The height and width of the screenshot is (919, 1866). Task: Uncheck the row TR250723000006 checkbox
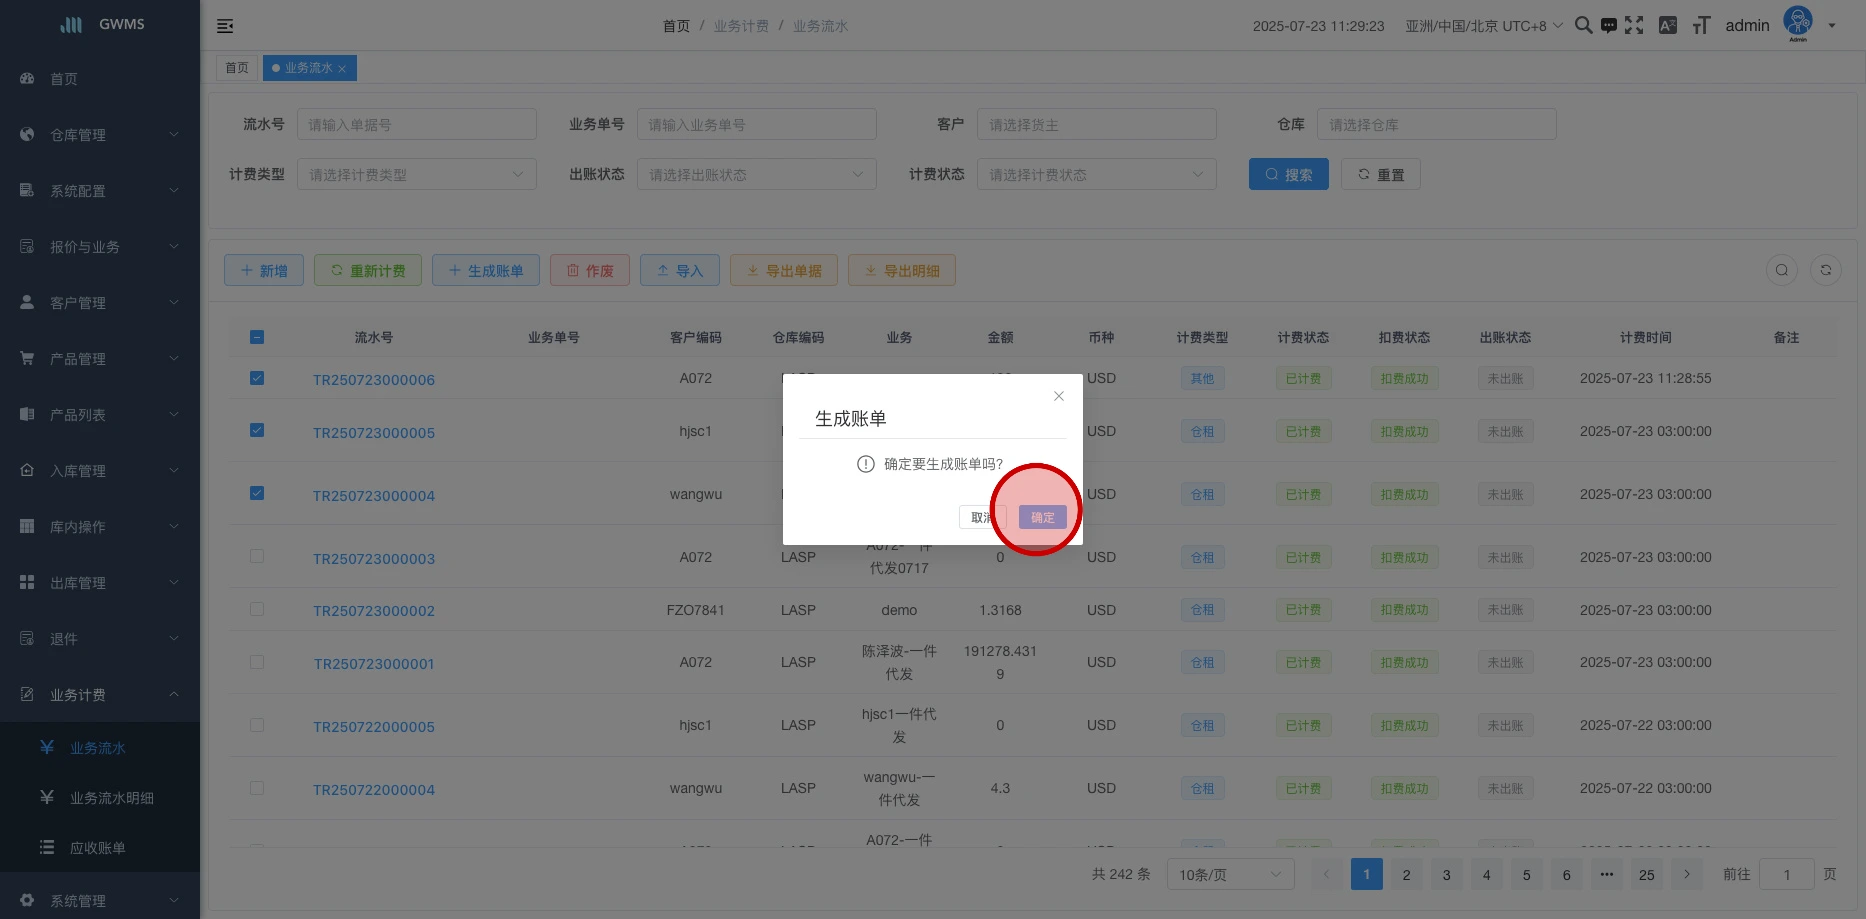[257, 378]
